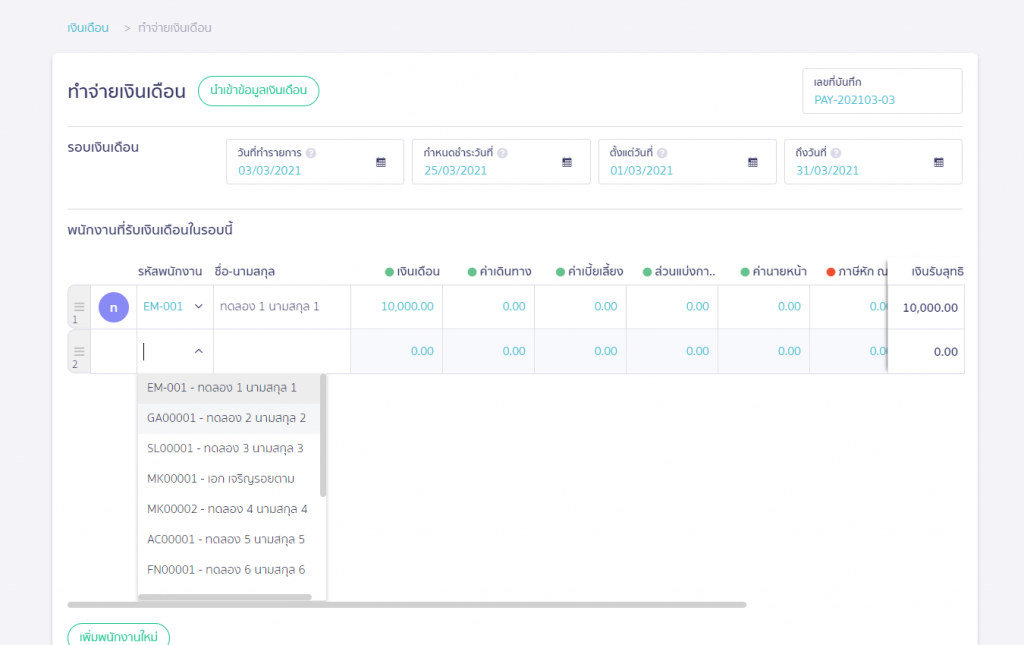Viewport: 1024px width, 645px height.
Task: Open calendar icon for กำหนดชำระวันที่
Action: 567,162
